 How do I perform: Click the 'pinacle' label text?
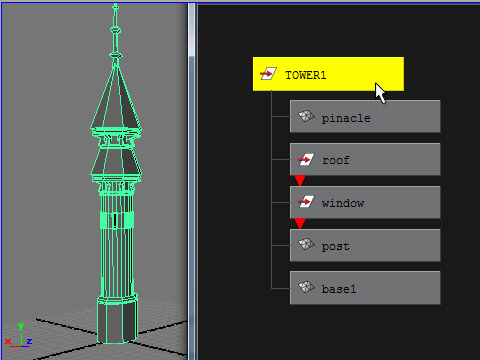pos(346,118)
